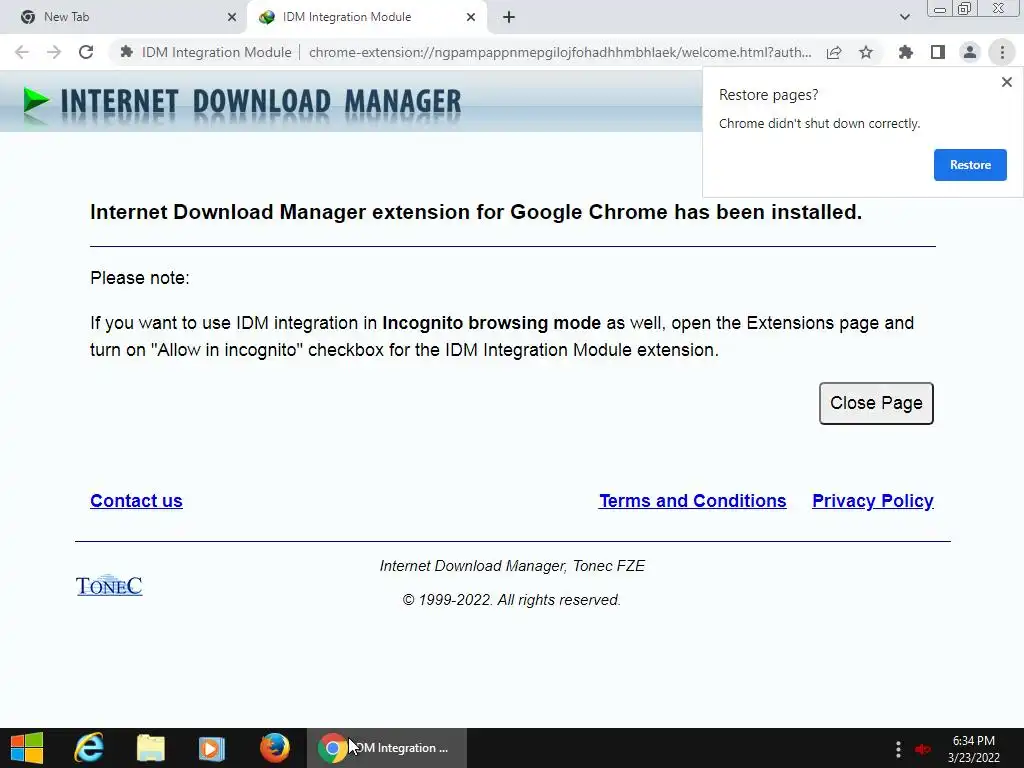Open the Contact us link
The image size is (1024, 768).
point(136,501)
